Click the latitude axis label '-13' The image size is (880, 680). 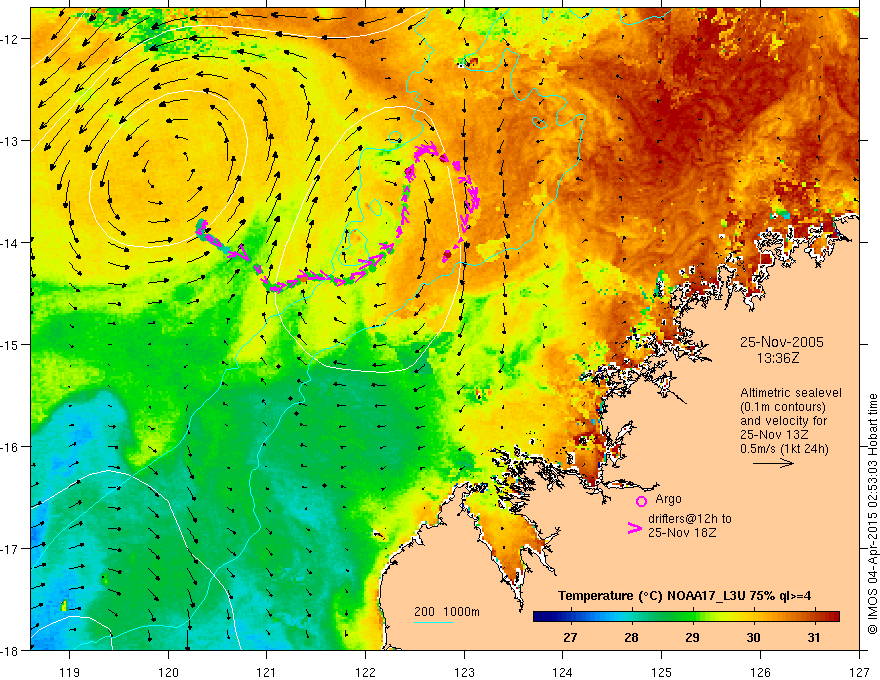(x=10, y=141)
